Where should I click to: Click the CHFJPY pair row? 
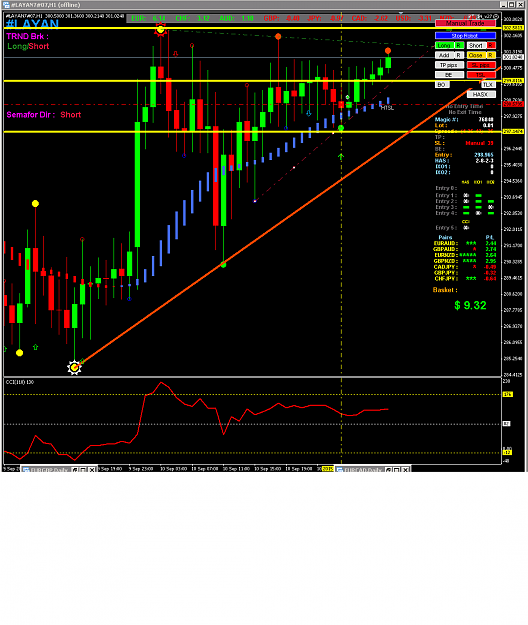tap(465, 279)
